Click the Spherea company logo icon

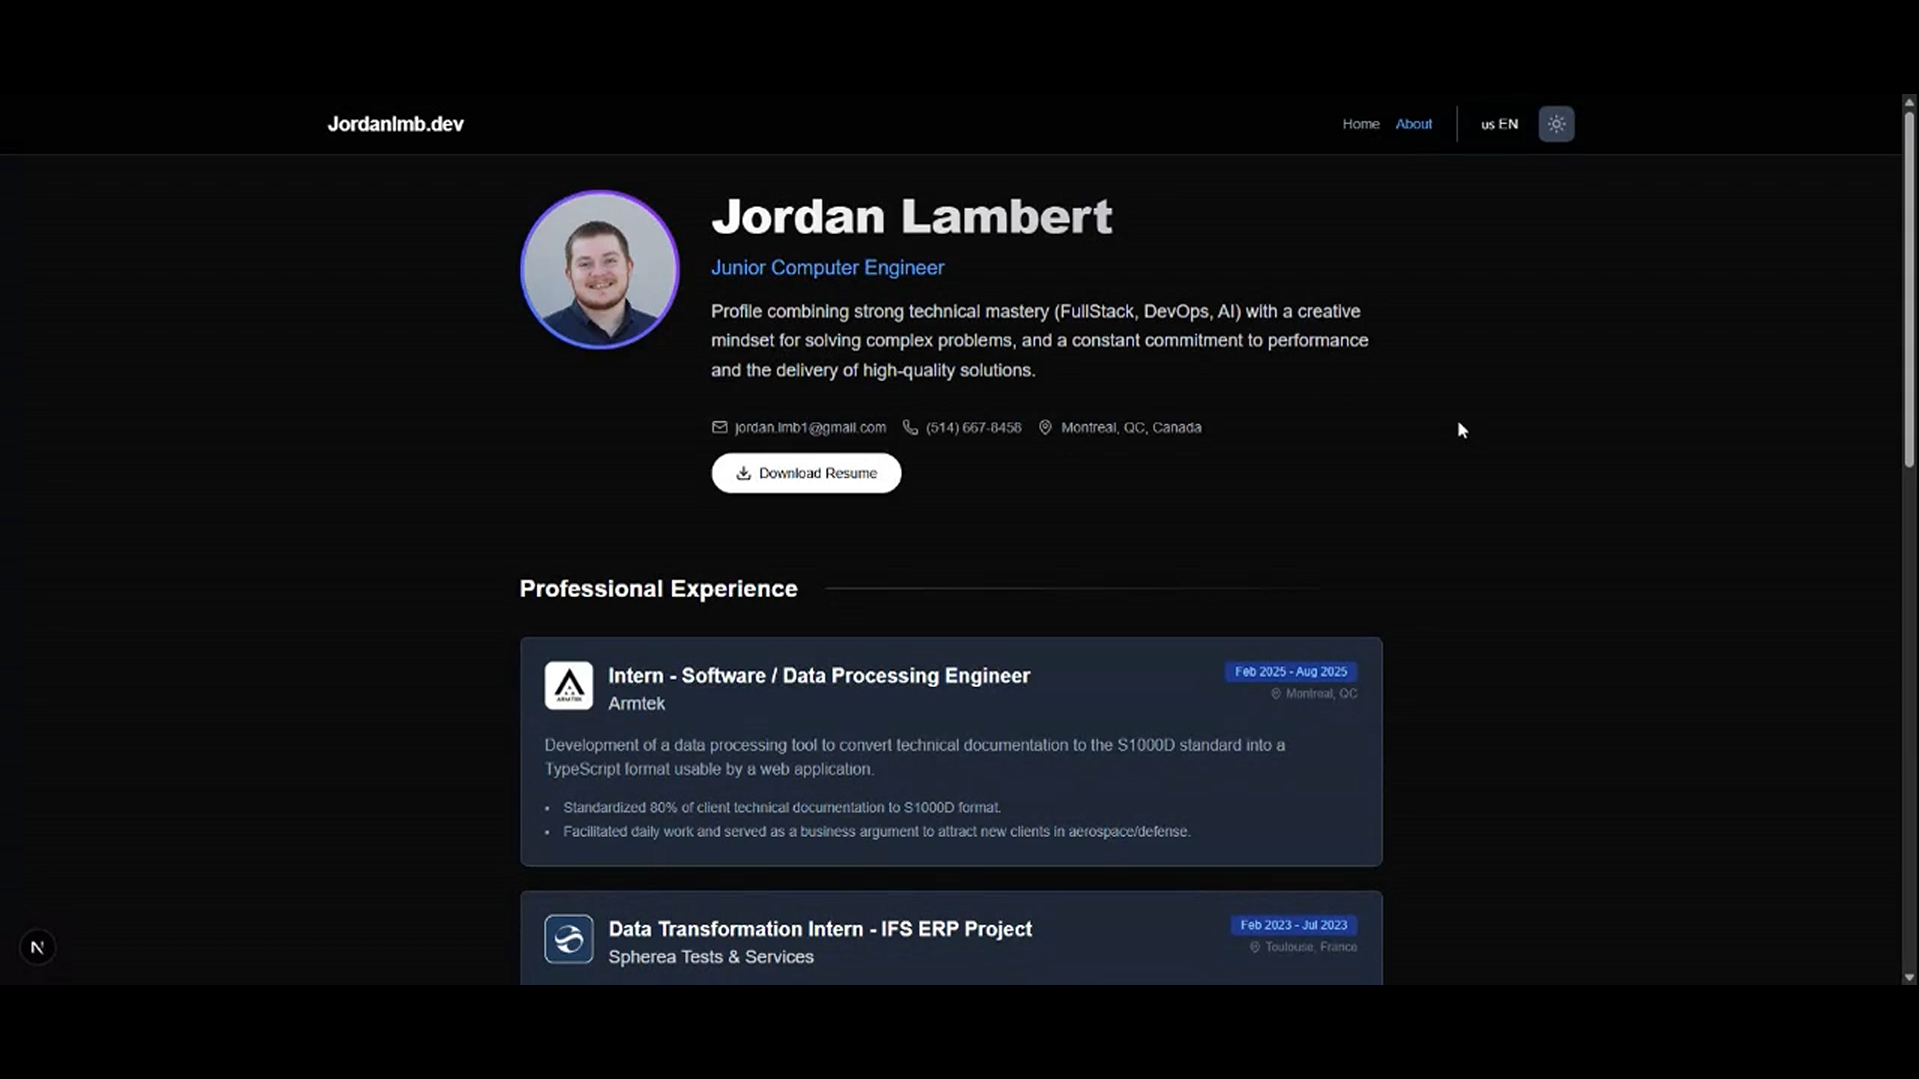click(x=568, y=939)
